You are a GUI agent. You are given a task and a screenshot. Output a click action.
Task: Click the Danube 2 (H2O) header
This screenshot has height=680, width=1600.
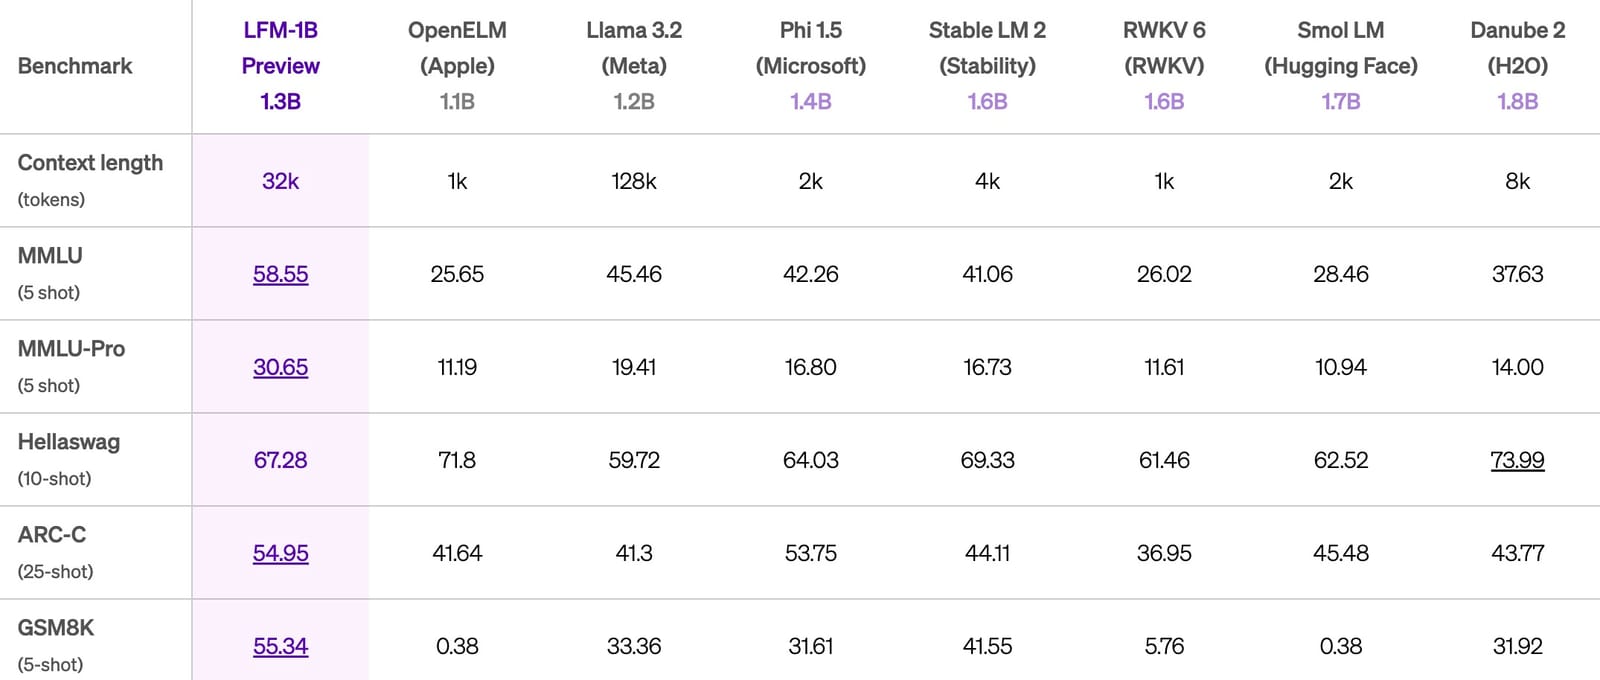click(1517, 66)
